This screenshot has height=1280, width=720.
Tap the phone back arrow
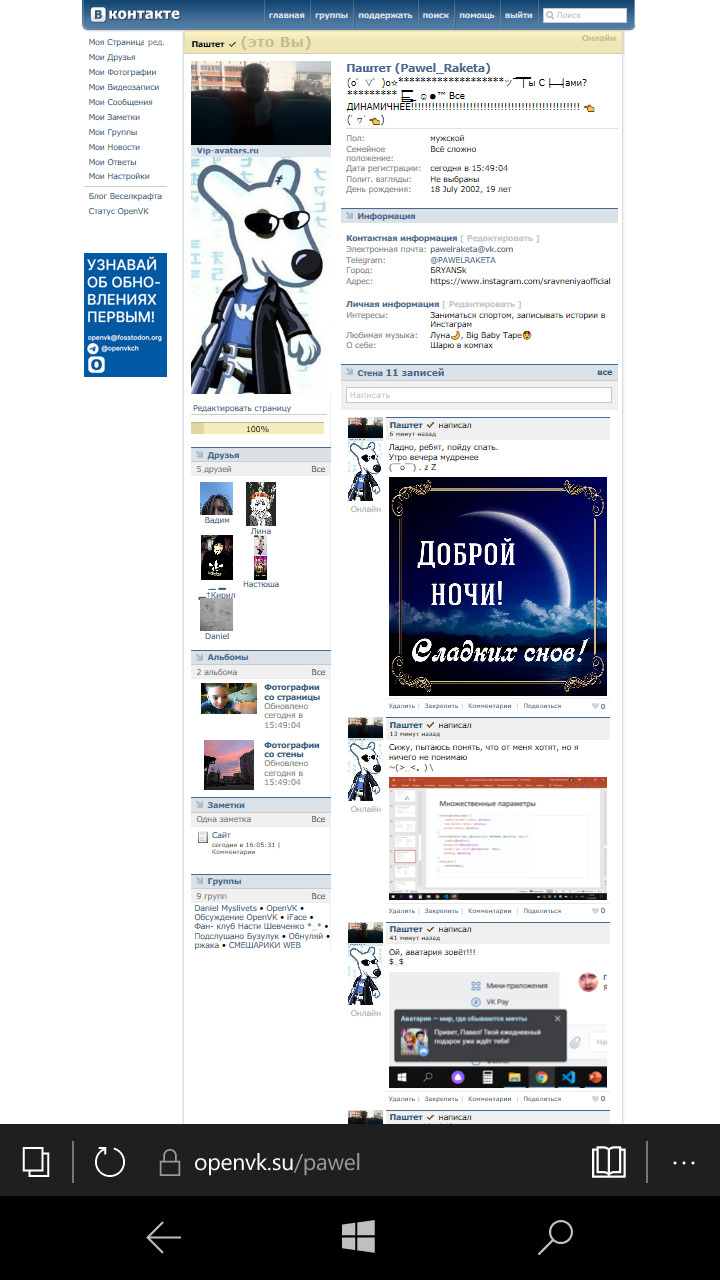click(x=164, y=1238)
